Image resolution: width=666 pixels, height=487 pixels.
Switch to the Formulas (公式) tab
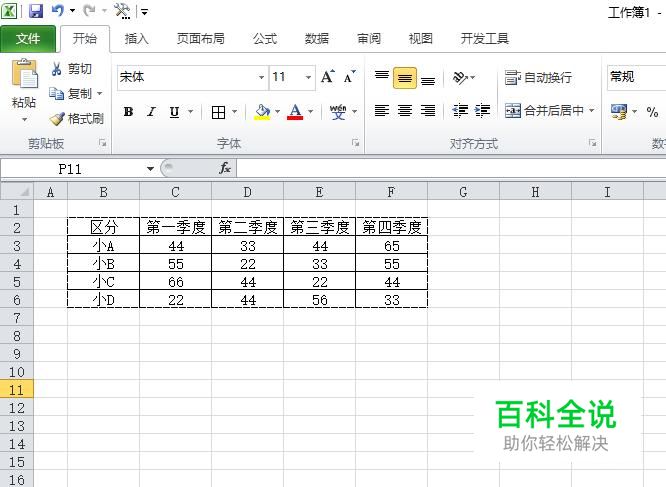click(x=265, y=39)
